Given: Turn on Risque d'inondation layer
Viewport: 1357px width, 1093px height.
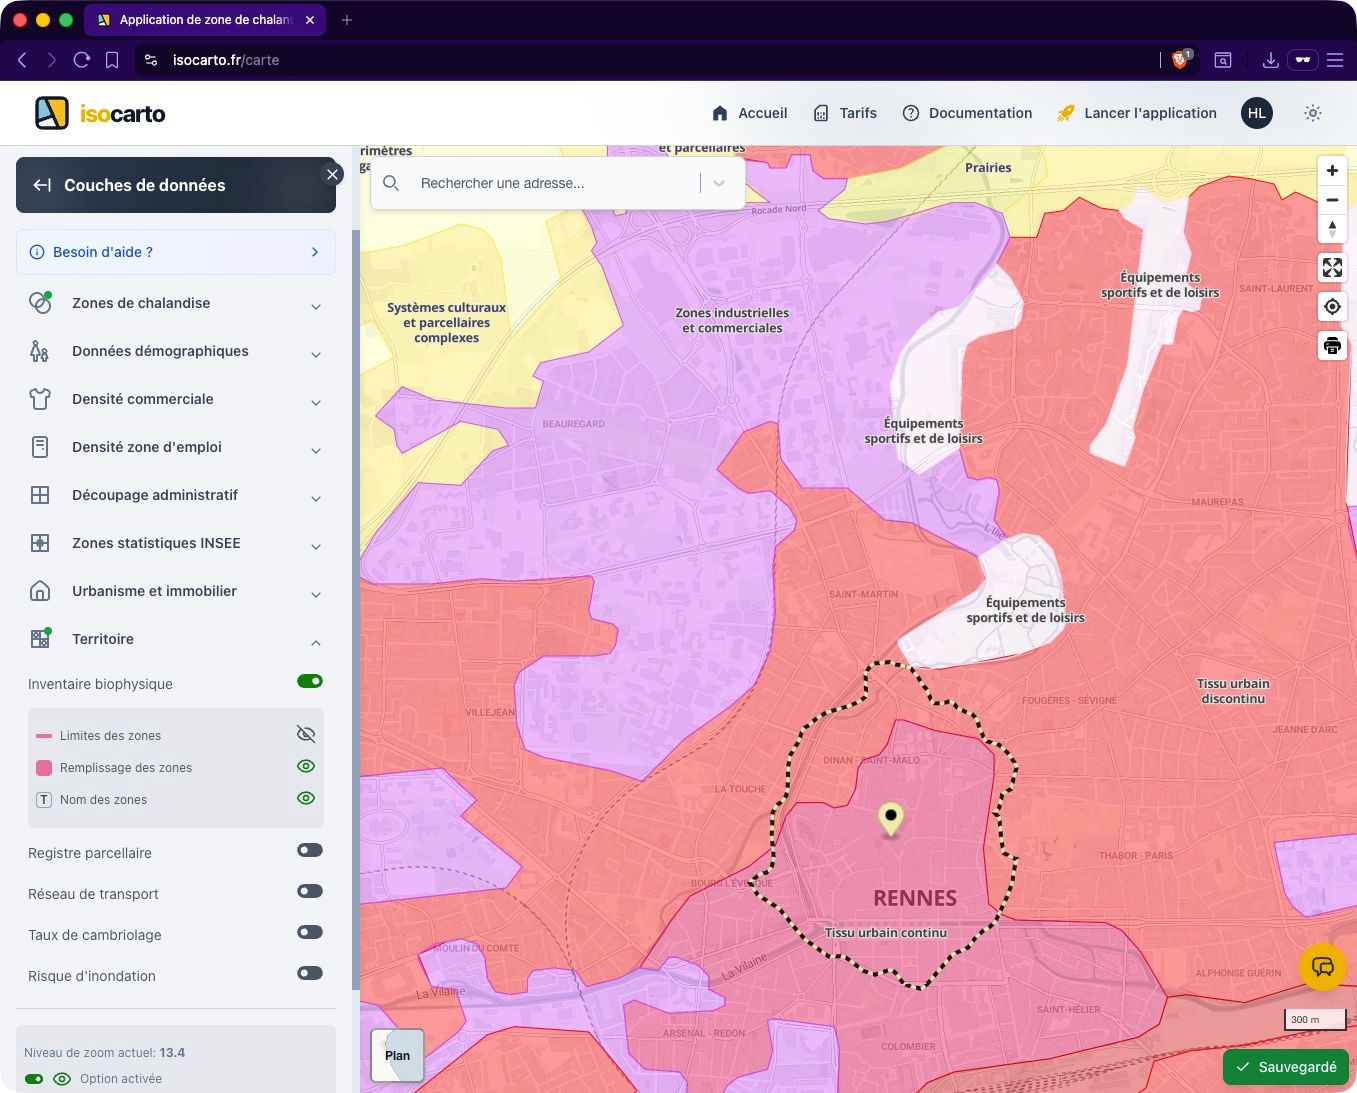Looking at the screenshot, I should 310,974.
